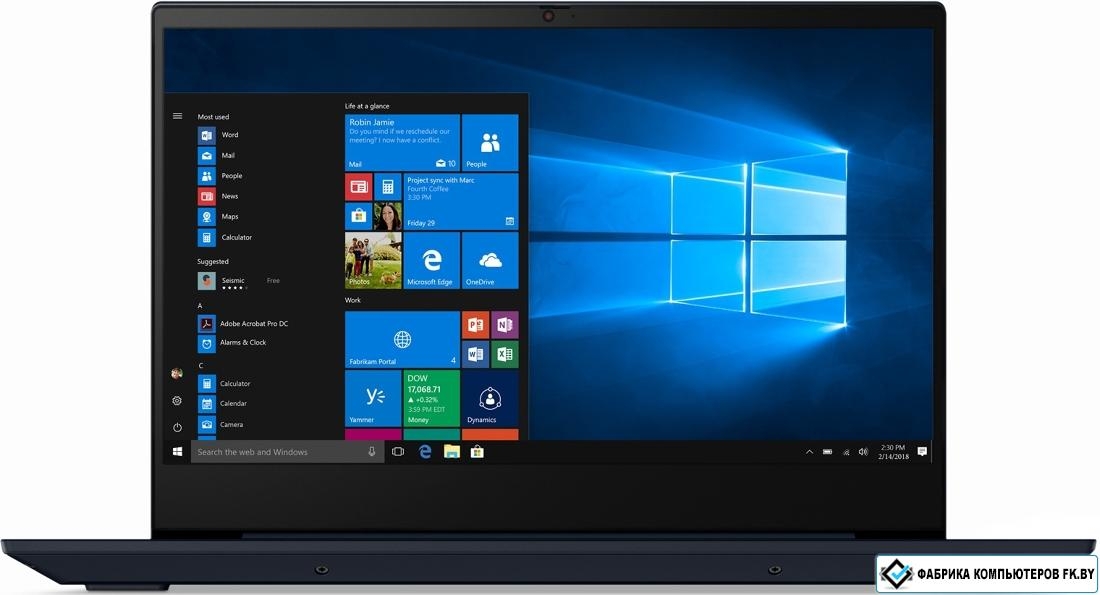Open the People live tile
The height and width of the screenshot is (595, 1100).
tap(490, 142)
